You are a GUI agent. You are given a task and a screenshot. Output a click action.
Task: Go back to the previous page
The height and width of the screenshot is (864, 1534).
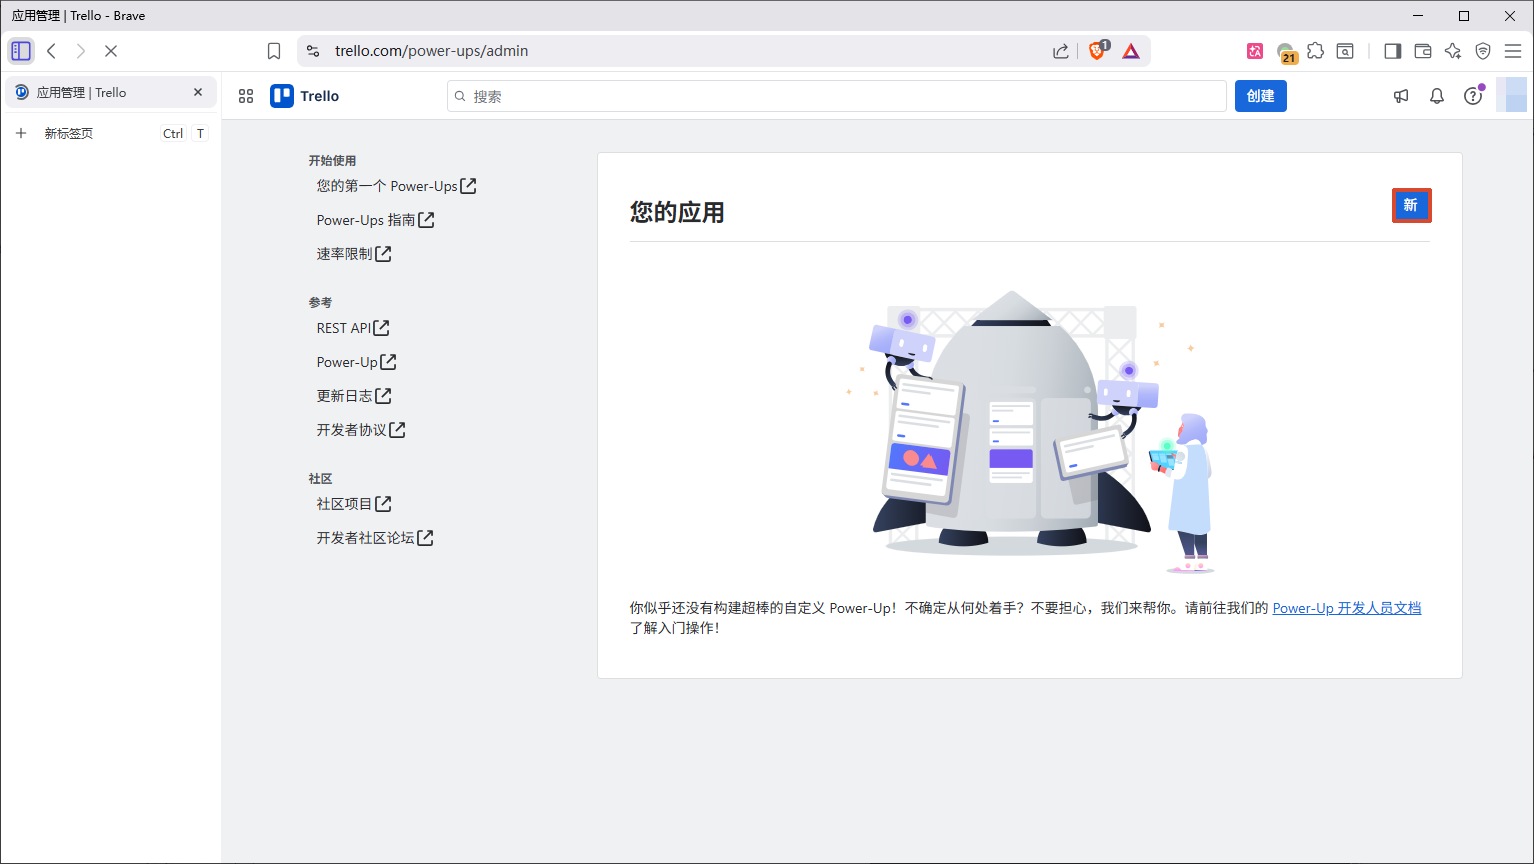[52, 51]
